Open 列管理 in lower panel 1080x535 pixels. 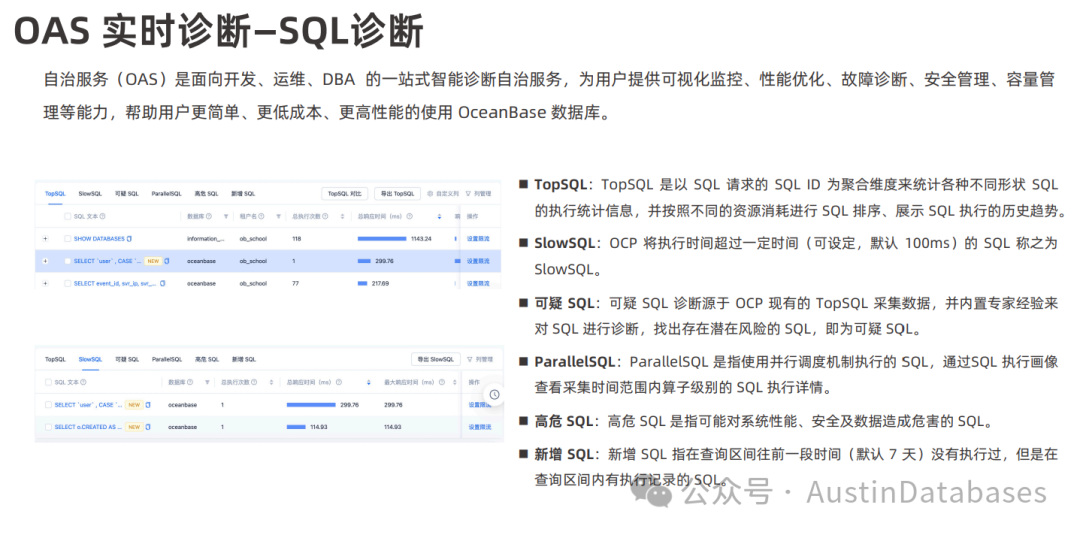pyautogui.click(x=480, y=359)
